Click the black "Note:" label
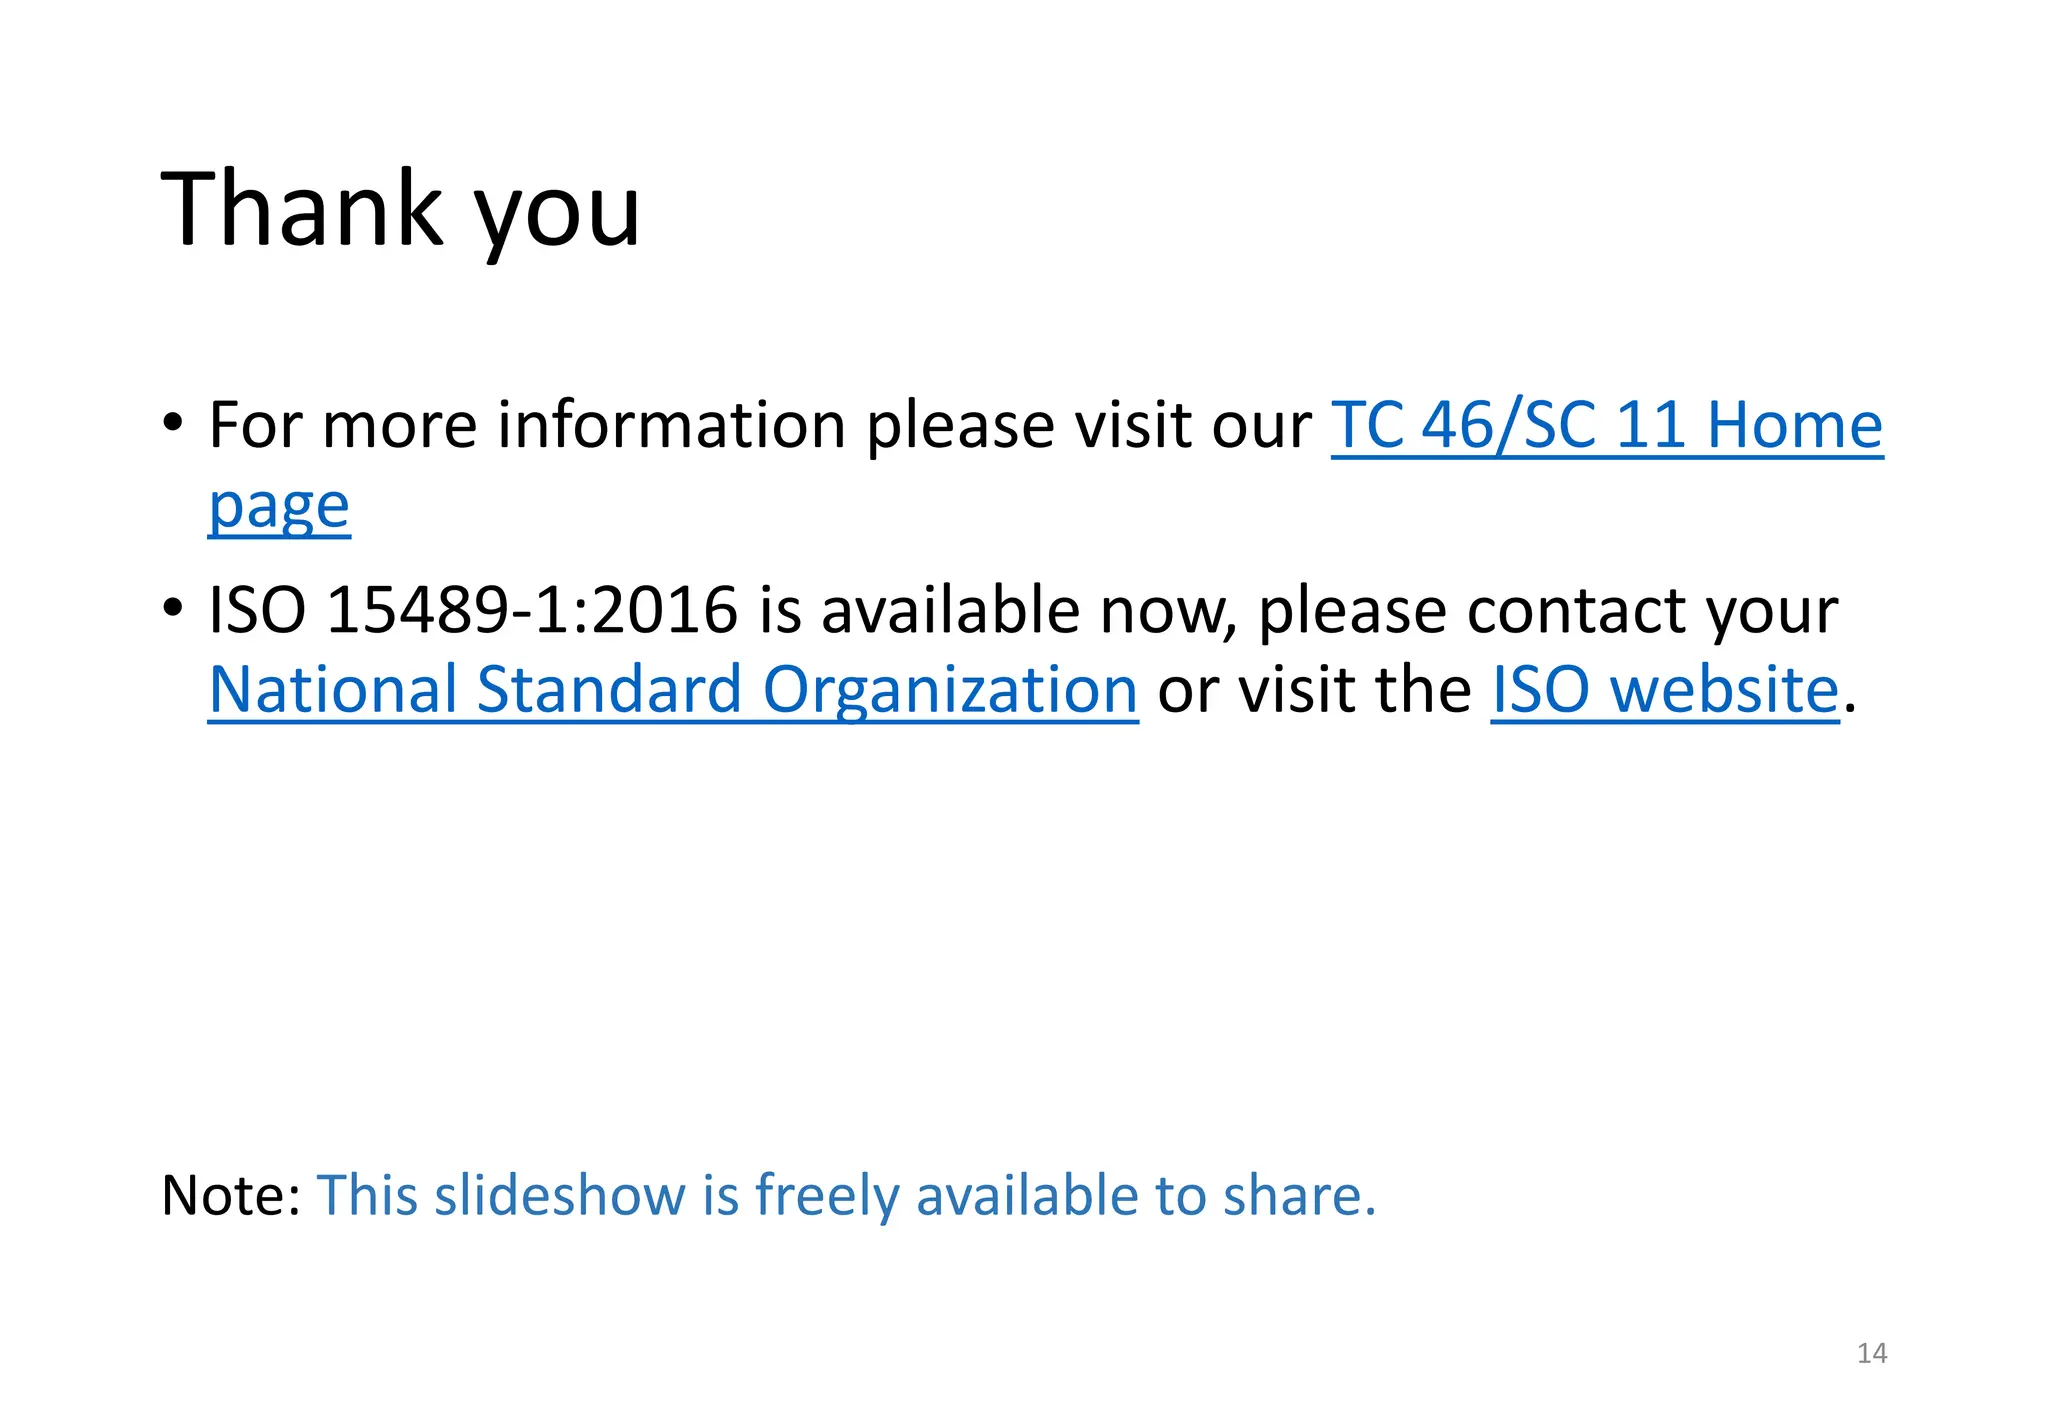Viewport: 2048px width, 1418px height. click(231, 1195)
